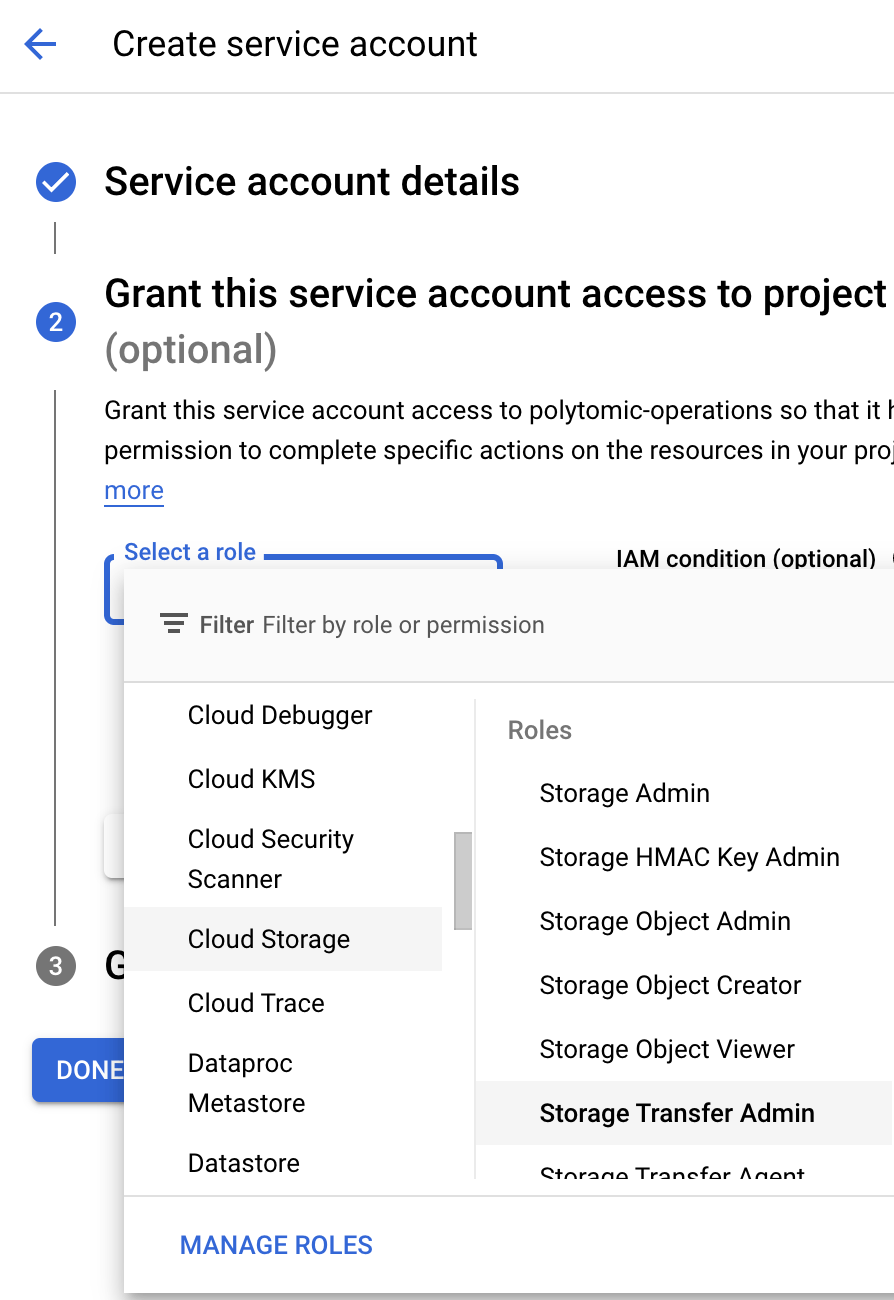Pick Cloud Debugger from the category column
The width and height of the screenshot is (894, 1300).
pos(279,715)
